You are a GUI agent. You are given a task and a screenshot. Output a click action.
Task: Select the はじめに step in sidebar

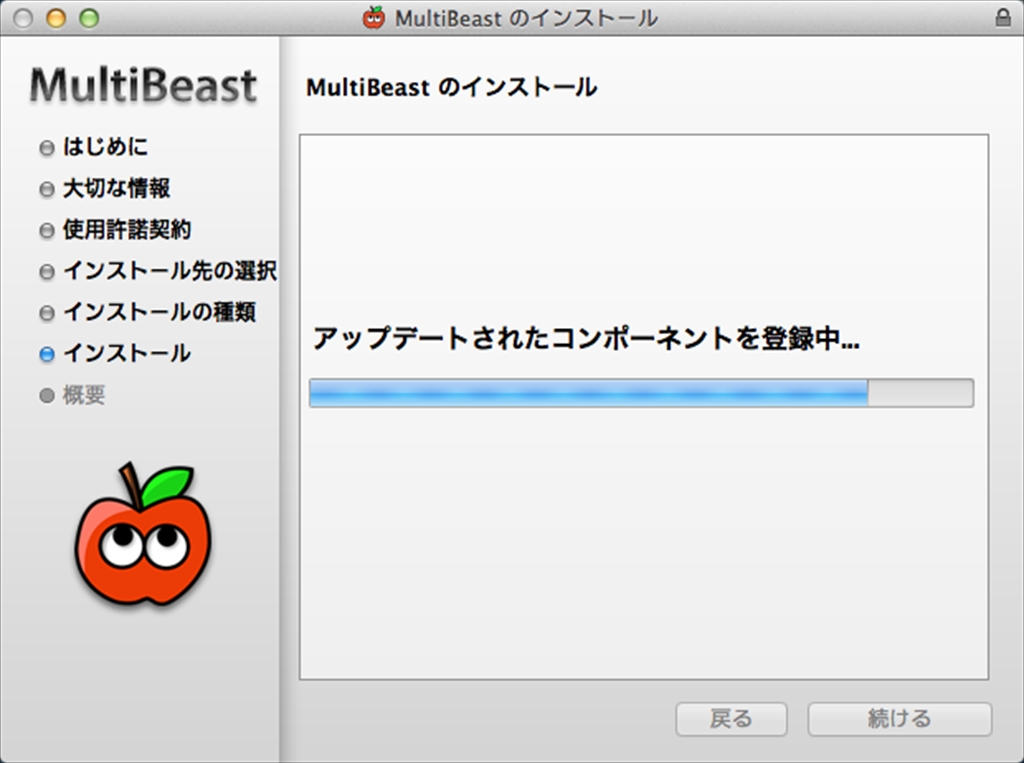tap(105, 147)
